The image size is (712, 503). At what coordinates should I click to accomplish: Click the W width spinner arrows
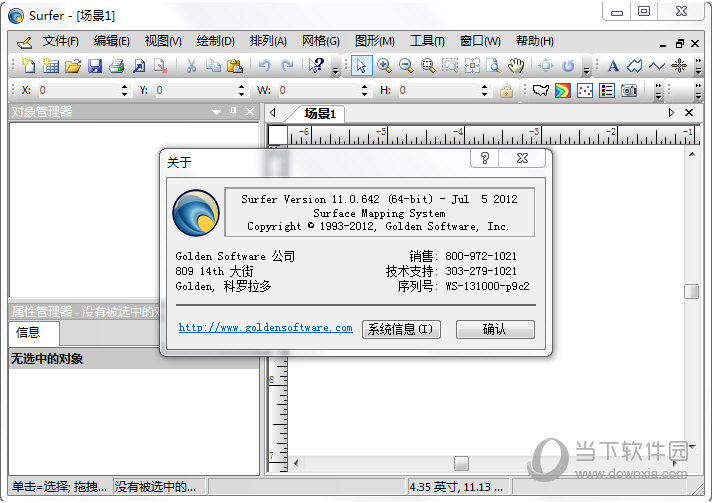point(364,90)
